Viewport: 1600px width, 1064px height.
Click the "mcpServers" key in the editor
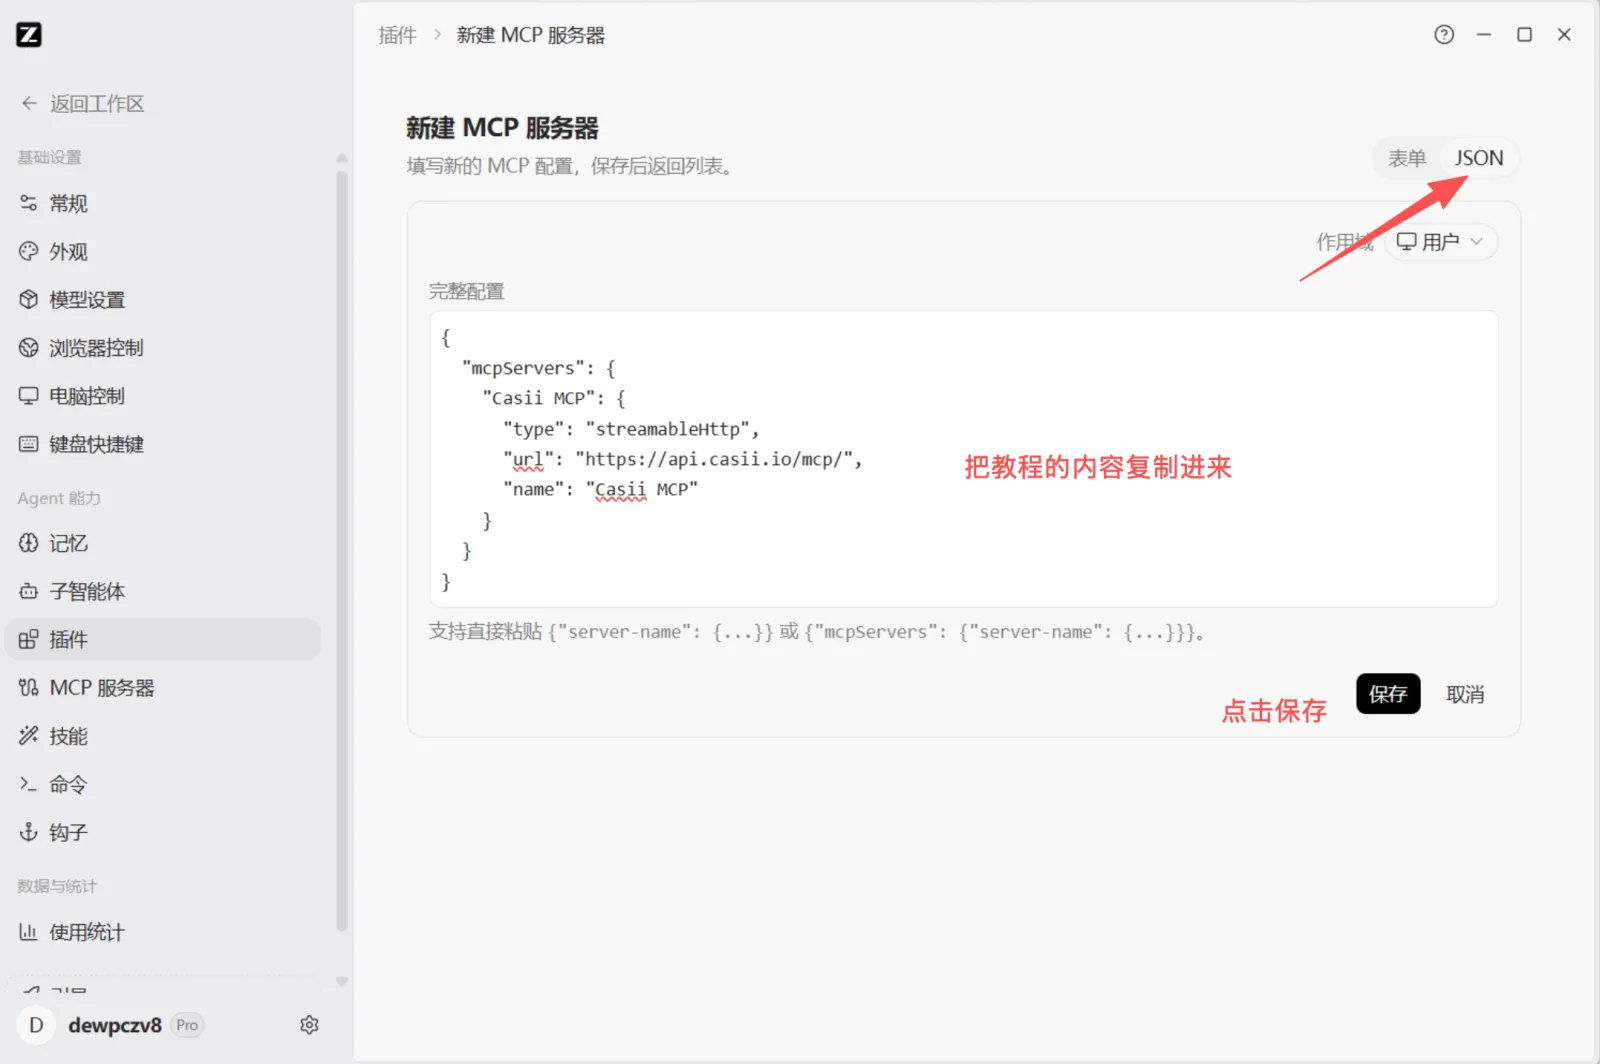pyautogui.click(x=523, y=368)
